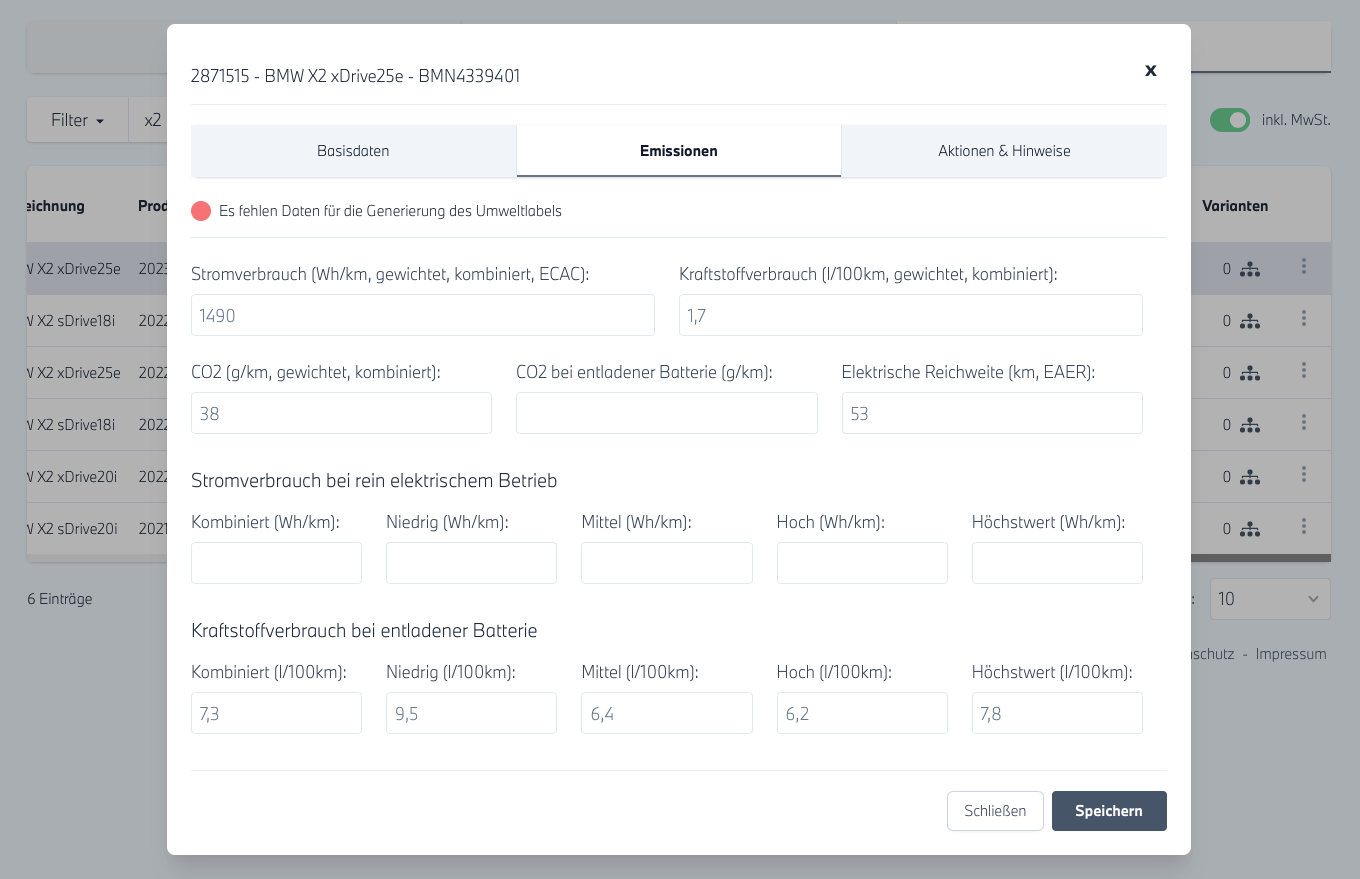Switch to the Aktionen & Hinweise tab
Image resolution: width=1360 pixels, height=879 pixels.
pyautogui.click(x=1003, y=151)
